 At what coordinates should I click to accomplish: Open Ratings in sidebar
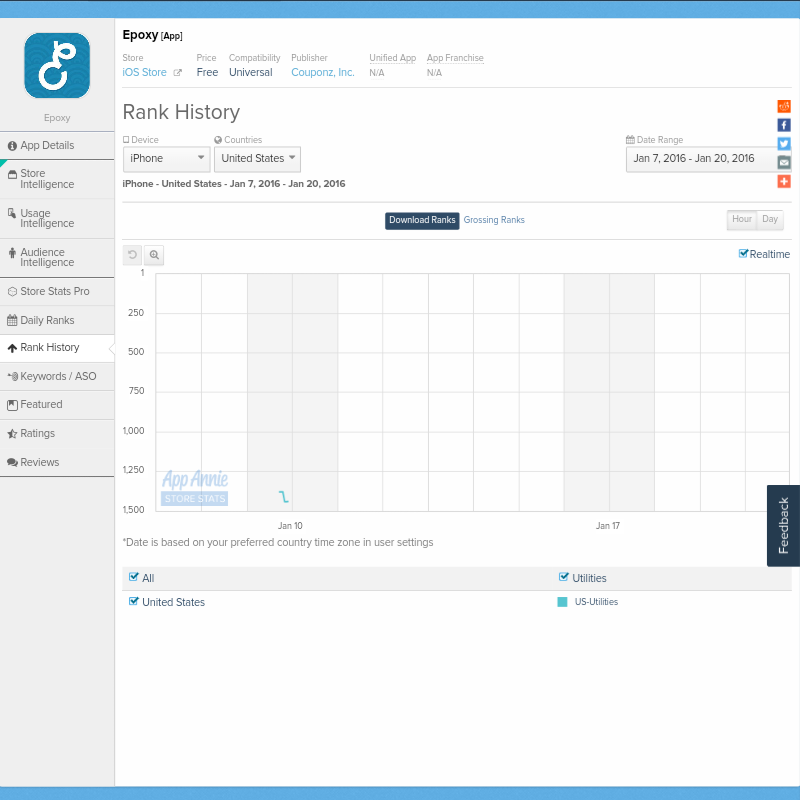[x=57, y=434]
